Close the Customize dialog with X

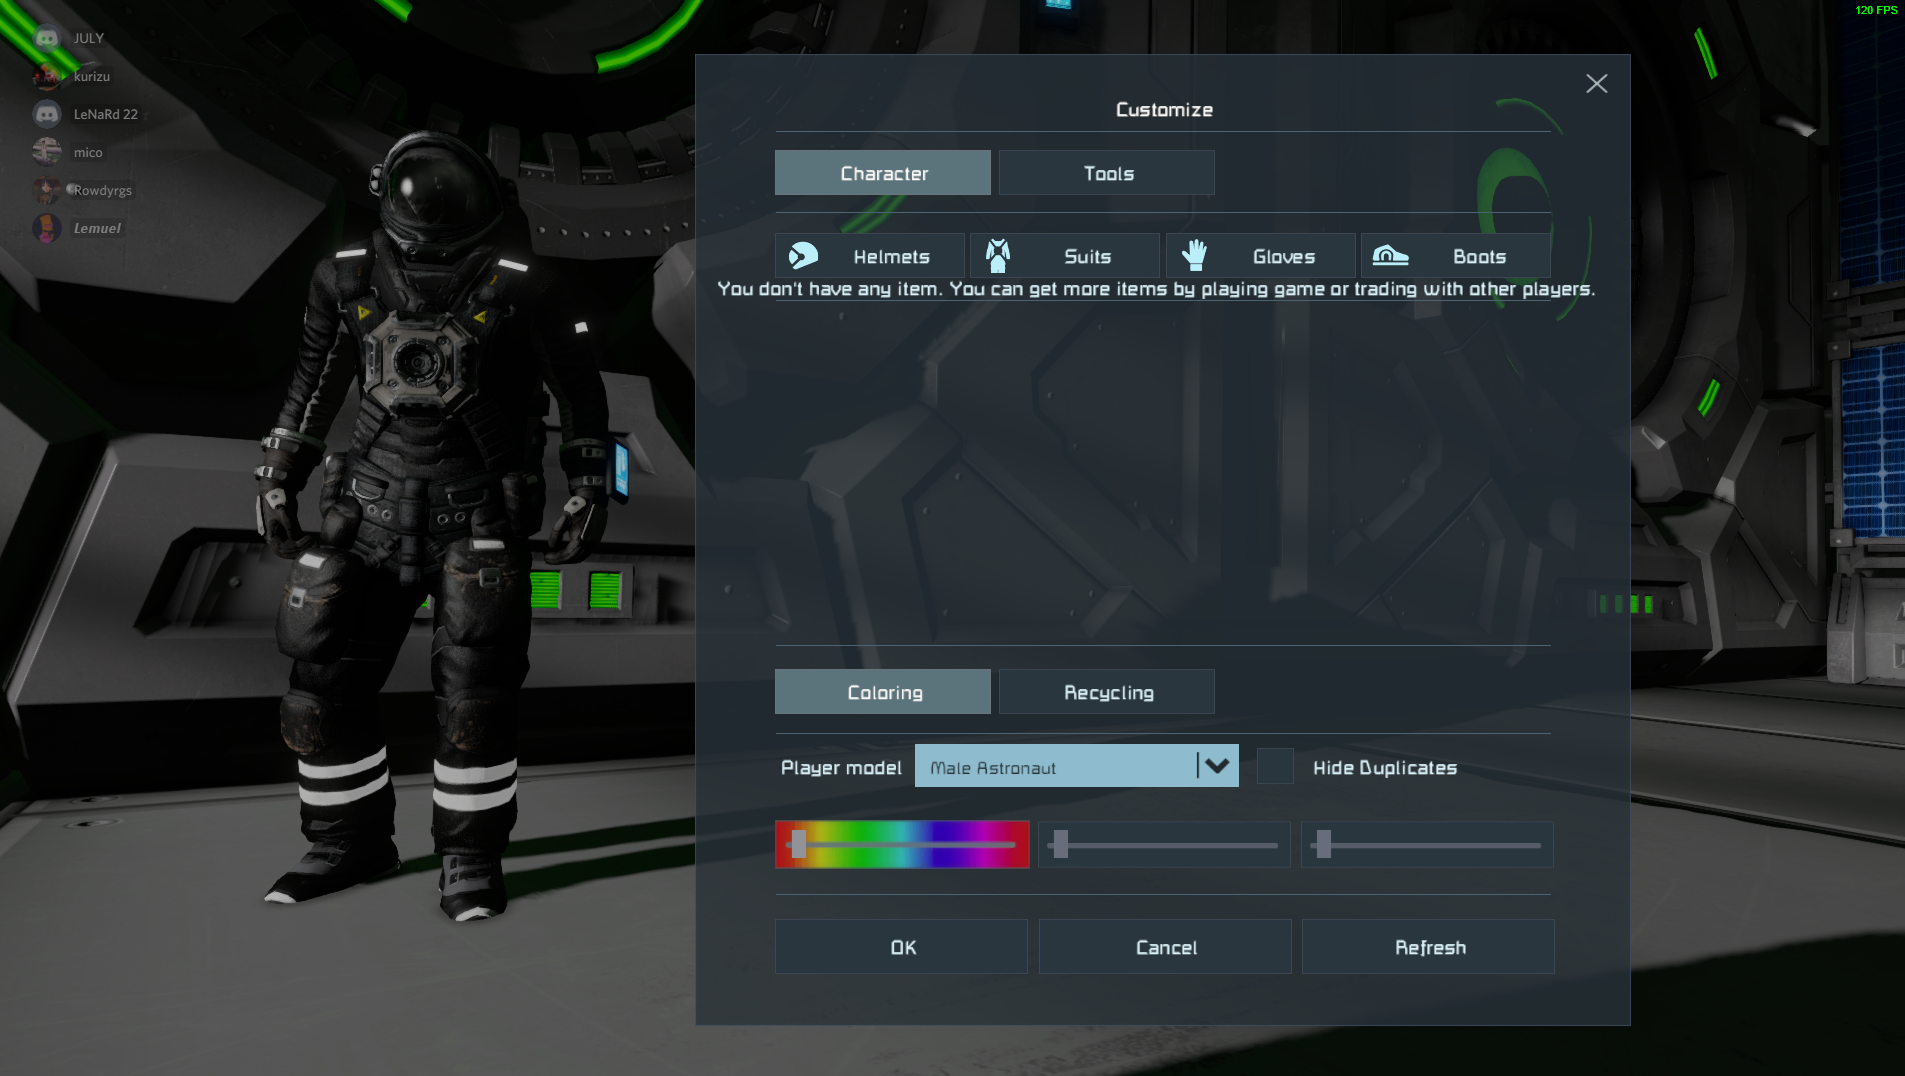pyautogui.click(x=1596, y=84)
